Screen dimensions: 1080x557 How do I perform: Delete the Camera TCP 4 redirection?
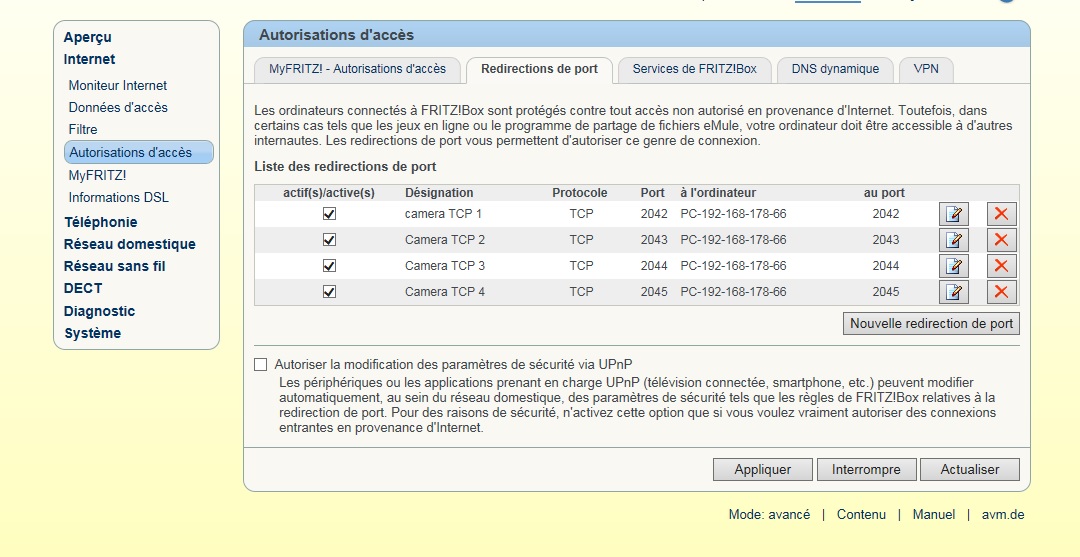pos(1001,292)
